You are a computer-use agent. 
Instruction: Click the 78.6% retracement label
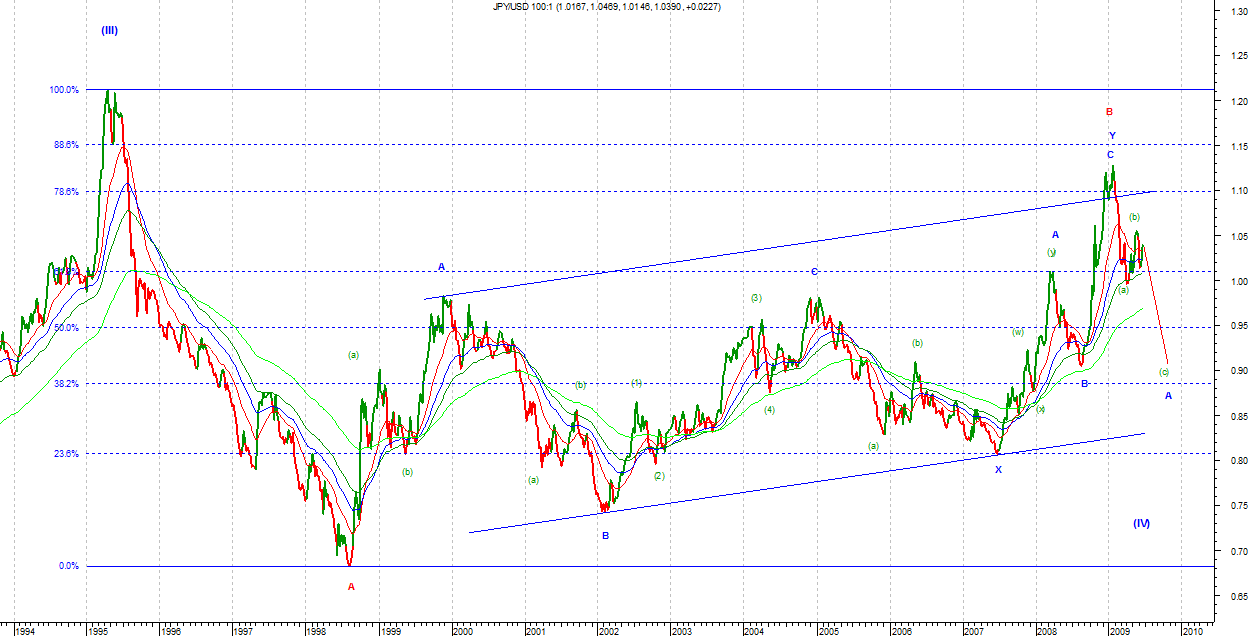click(x=64, y=191)
